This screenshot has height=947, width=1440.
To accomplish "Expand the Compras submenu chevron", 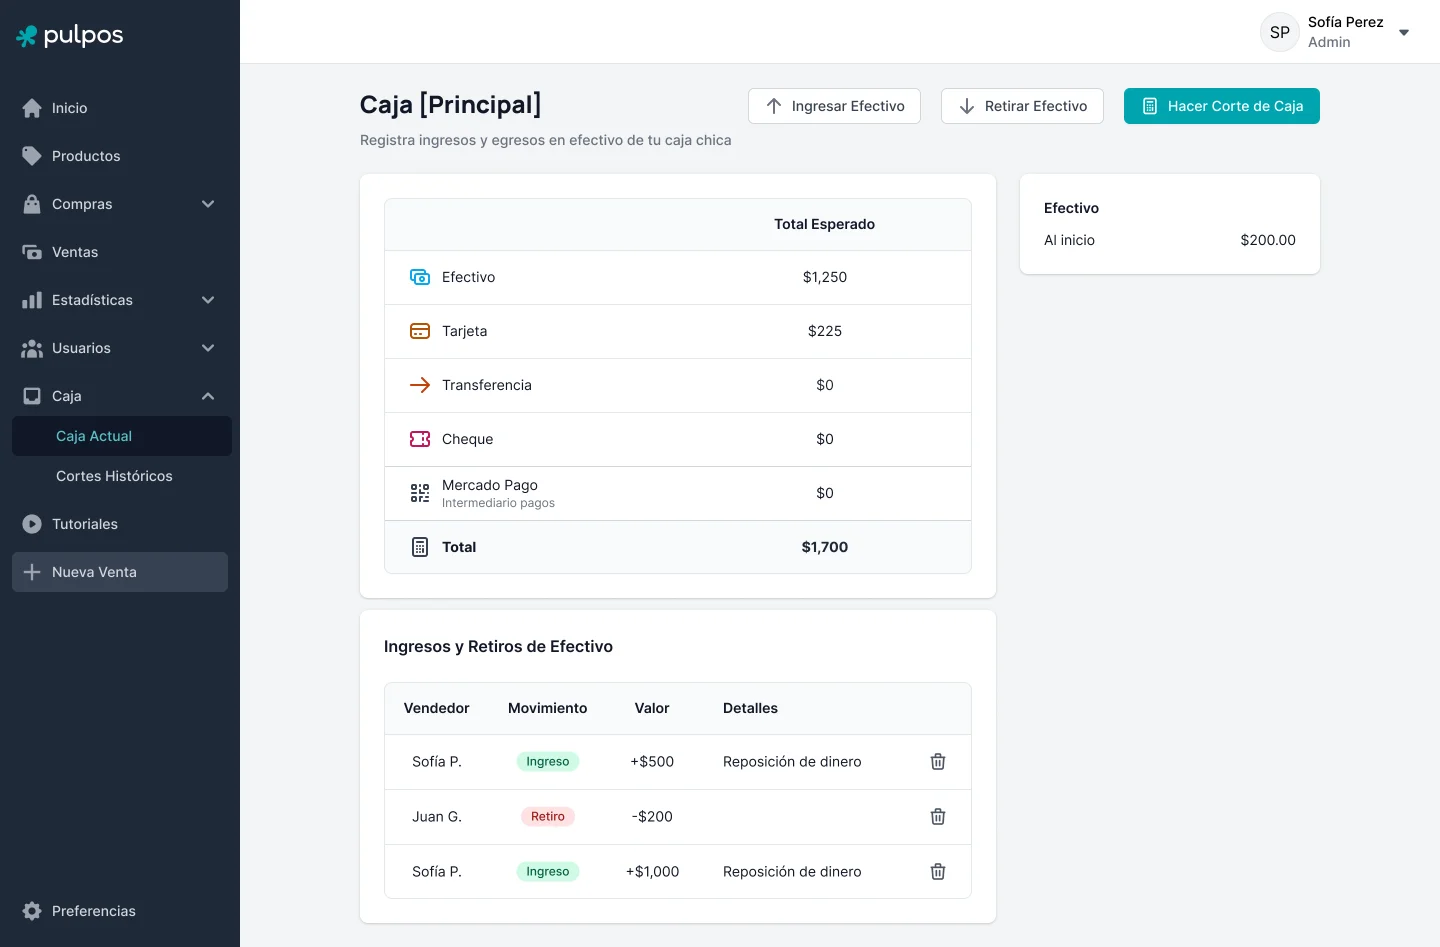I will point(208,204).
